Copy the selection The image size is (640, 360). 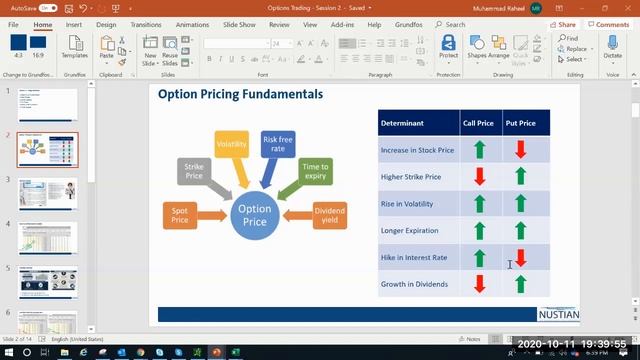tap(122, 51)
